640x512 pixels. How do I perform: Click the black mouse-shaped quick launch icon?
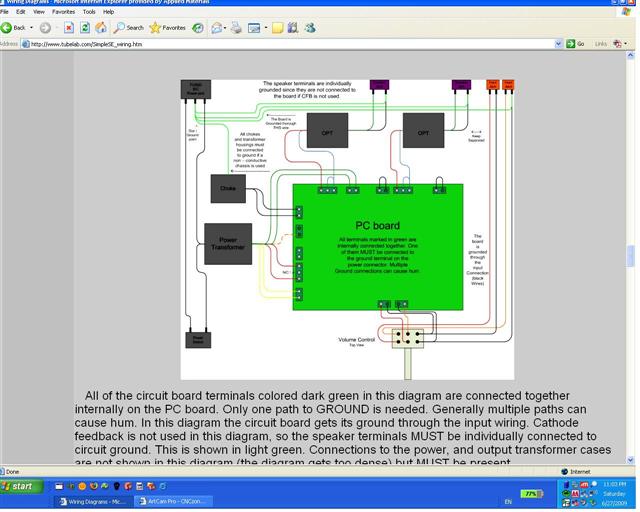tap(117, 486)
